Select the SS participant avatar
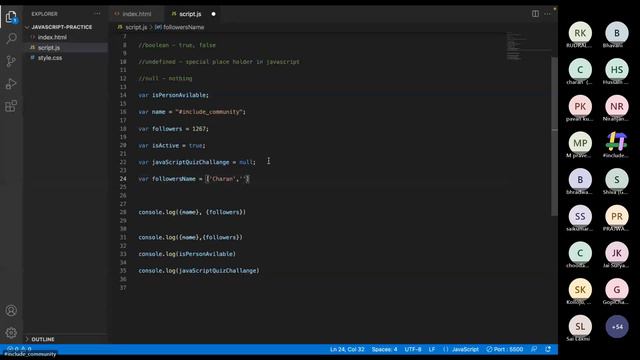 tap(580, 216)
